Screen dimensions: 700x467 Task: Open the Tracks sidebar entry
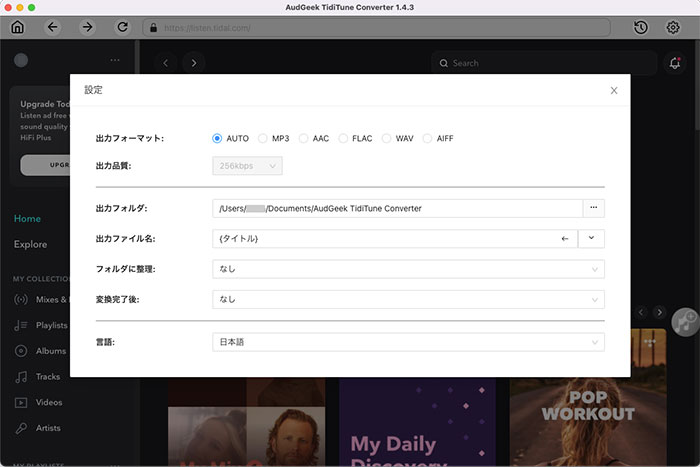pyautogui.click(x=48, y=377)
